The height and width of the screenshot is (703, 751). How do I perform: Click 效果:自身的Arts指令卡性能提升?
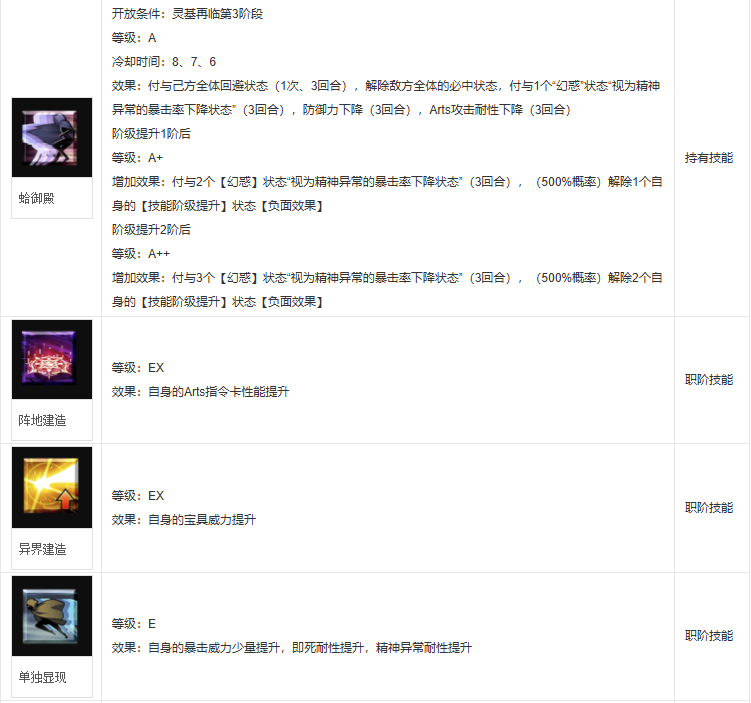pos(200,392)
